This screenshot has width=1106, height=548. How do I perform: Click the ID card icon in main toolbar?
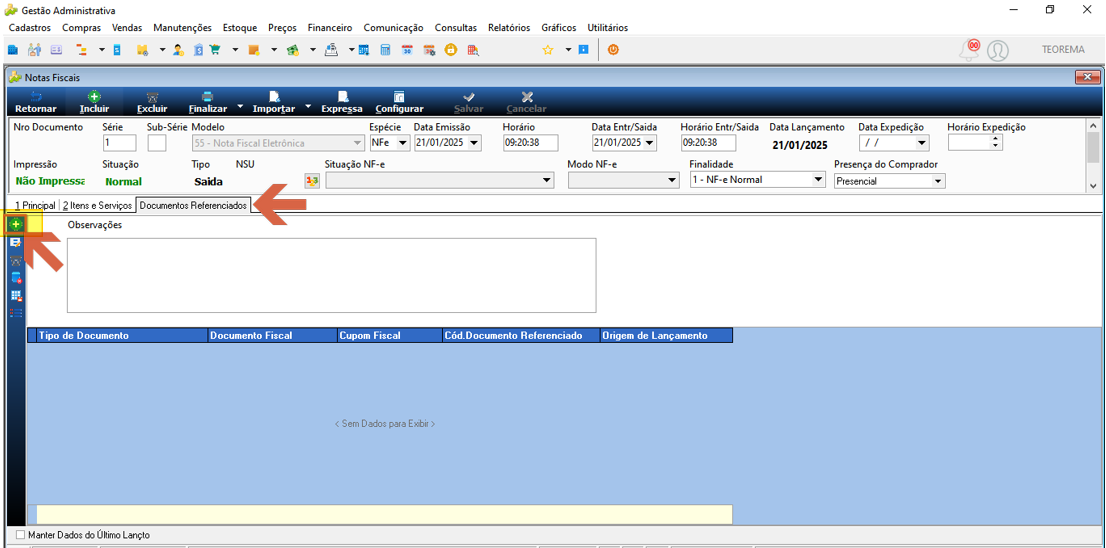coord(56,50)
